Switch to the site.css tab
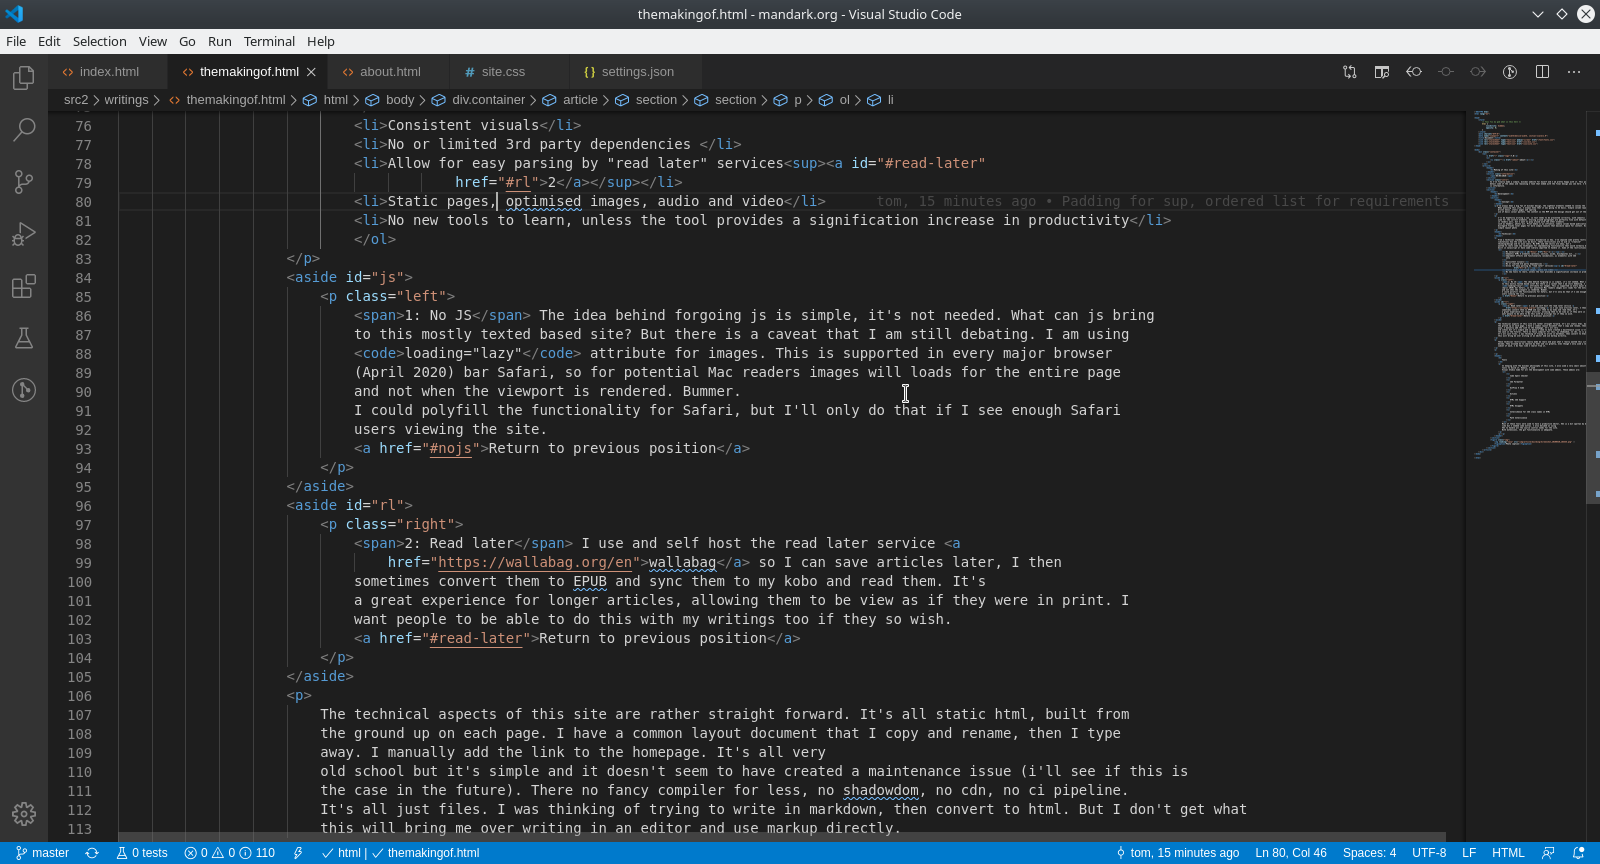Screen dimensions: 1600x864 click(x=503, y=72)
